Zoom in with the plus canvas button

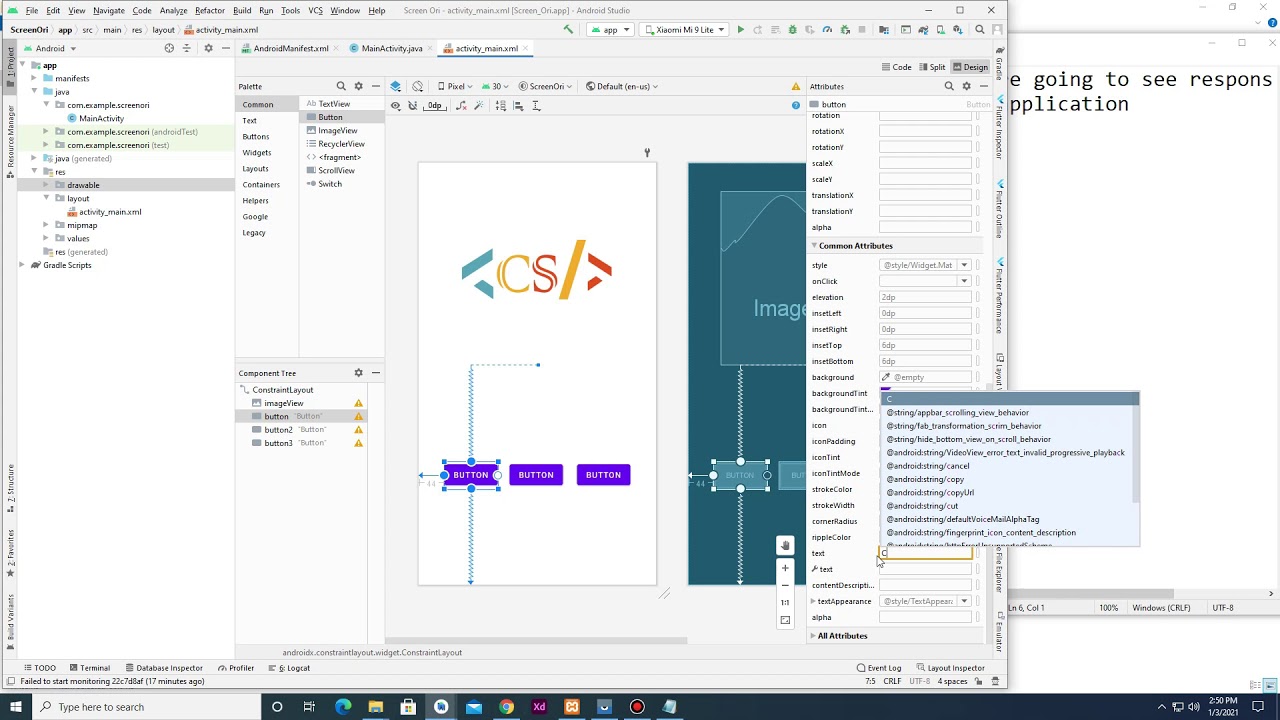tap(785, 568)
